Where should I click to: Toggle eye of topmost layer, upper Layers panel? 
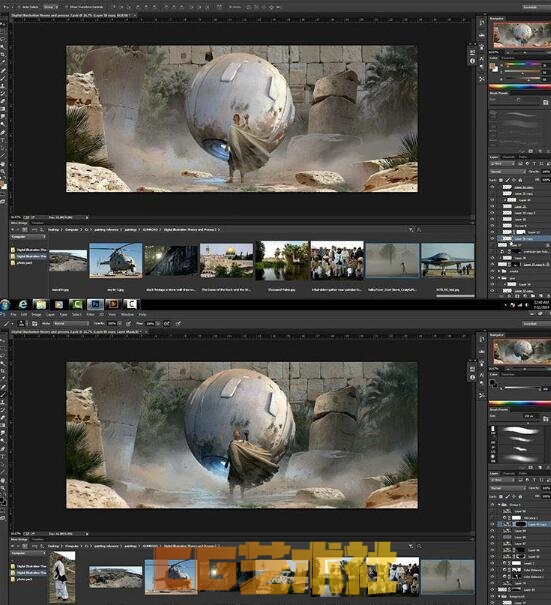(492, 187)
